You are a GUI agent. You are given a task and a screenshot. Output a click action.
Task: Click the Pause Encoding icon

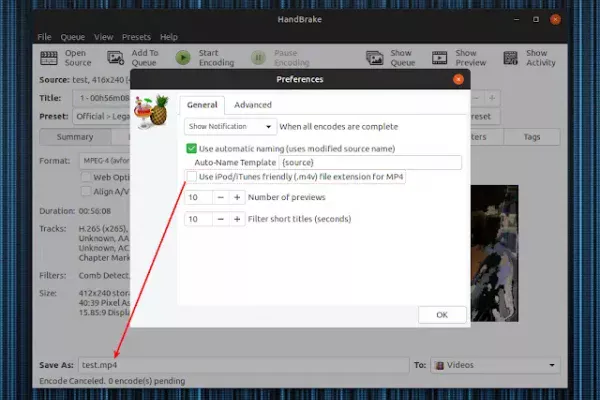pyautogui.click(x=258, y=58)
